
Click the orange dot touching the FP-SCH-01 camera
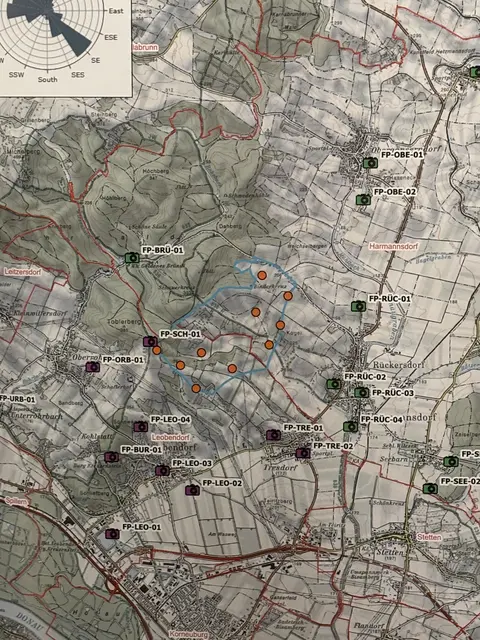(157, 350)
